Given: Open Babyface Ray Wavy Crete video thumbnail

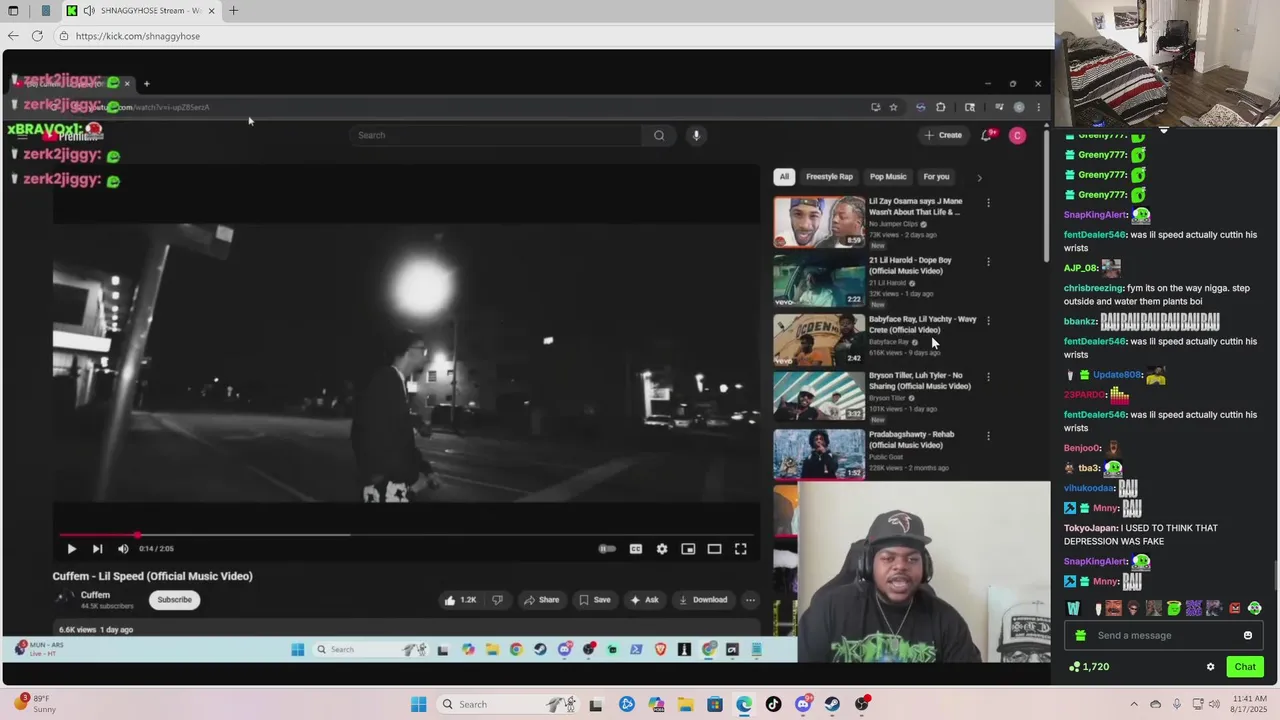Looking at the screenshot, I should click(x=819, y=340).
